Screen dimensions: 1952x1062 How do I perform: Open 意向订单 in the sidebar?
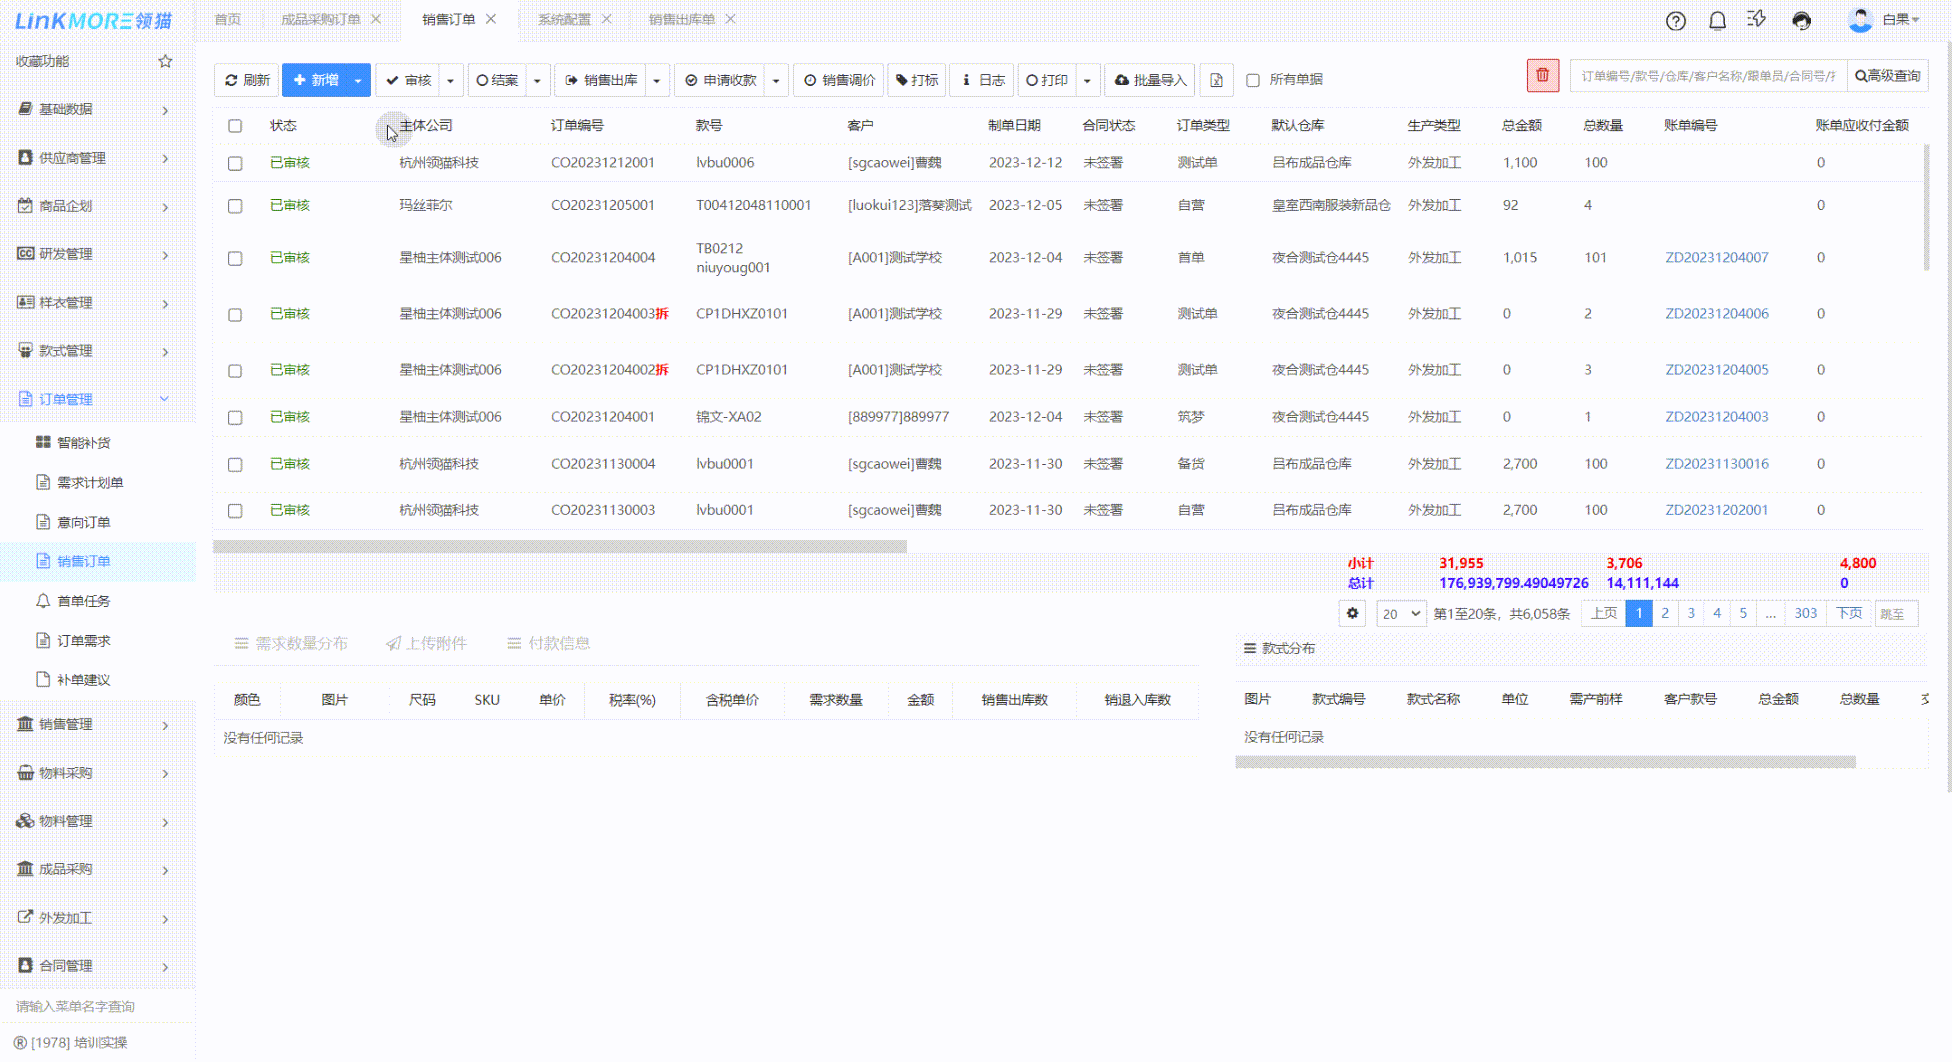click(x=84, y=522)
